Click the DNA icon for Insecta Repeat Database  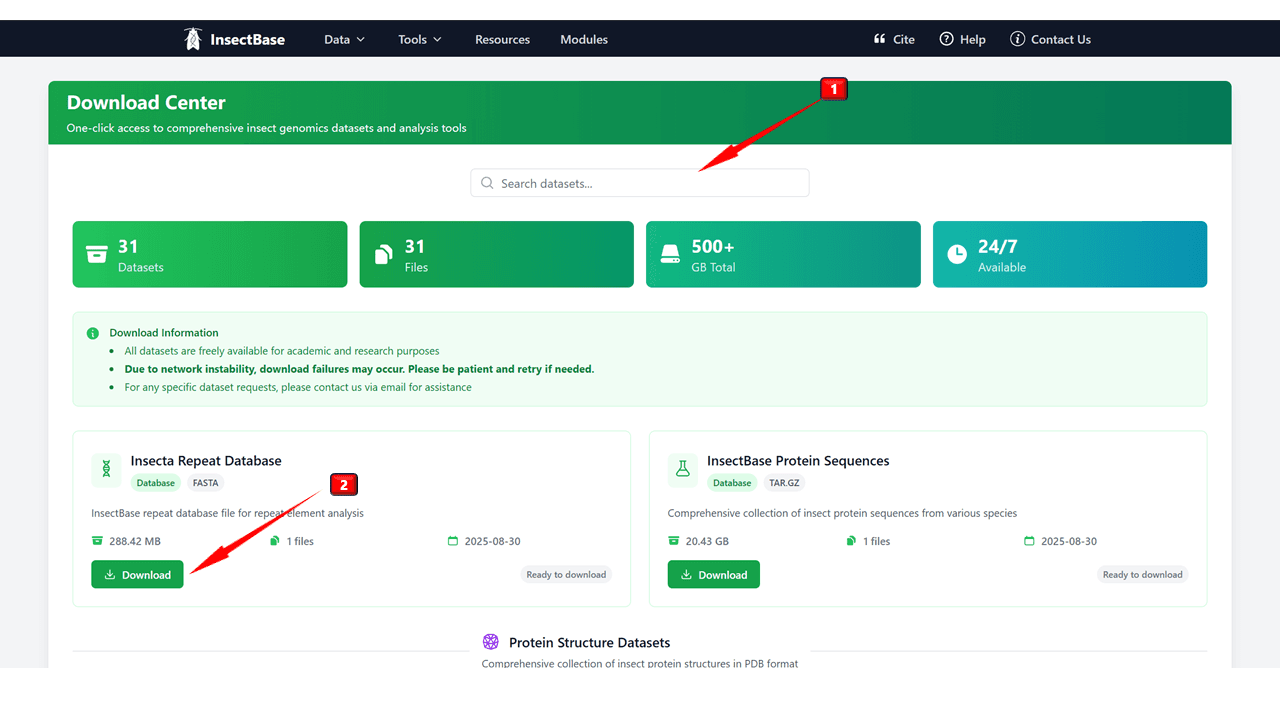click(x=106, y=469)
